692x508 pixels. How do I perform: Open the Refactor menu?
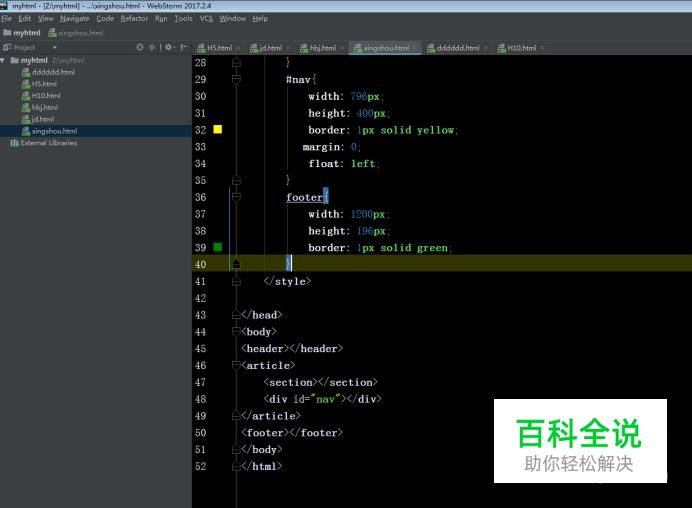tap(134, 18)
